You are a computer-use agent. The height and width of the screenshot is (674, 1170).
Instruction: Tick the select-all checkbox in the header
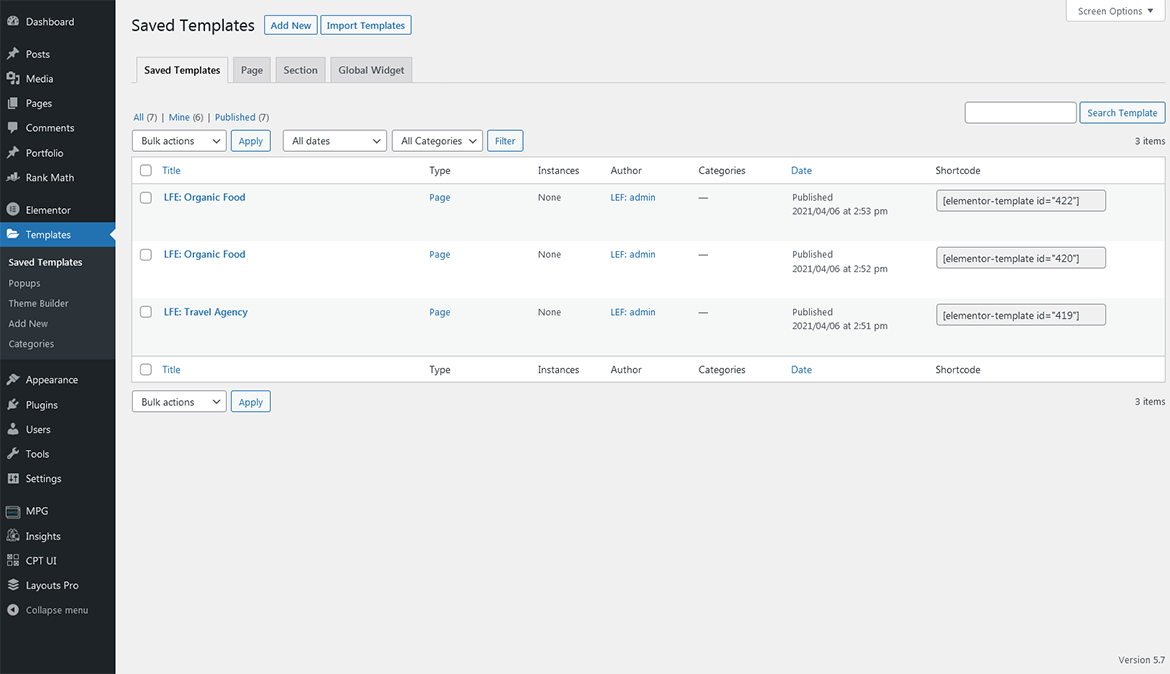click(146, 171)
